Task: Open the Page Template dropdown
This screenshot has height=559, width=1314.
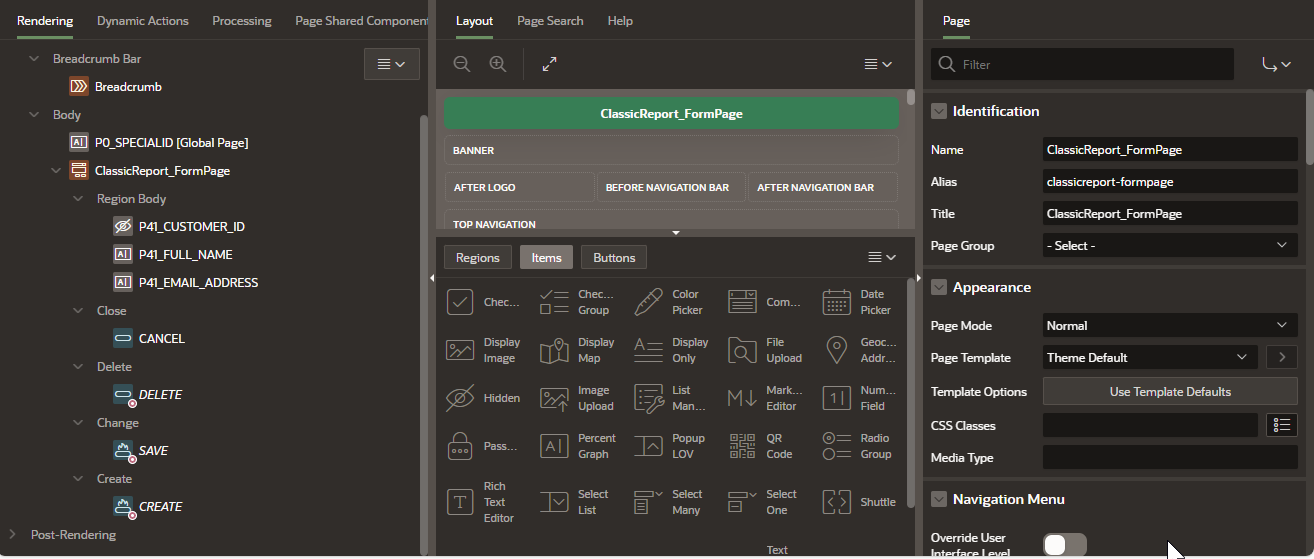Action: click(1150, 357)
